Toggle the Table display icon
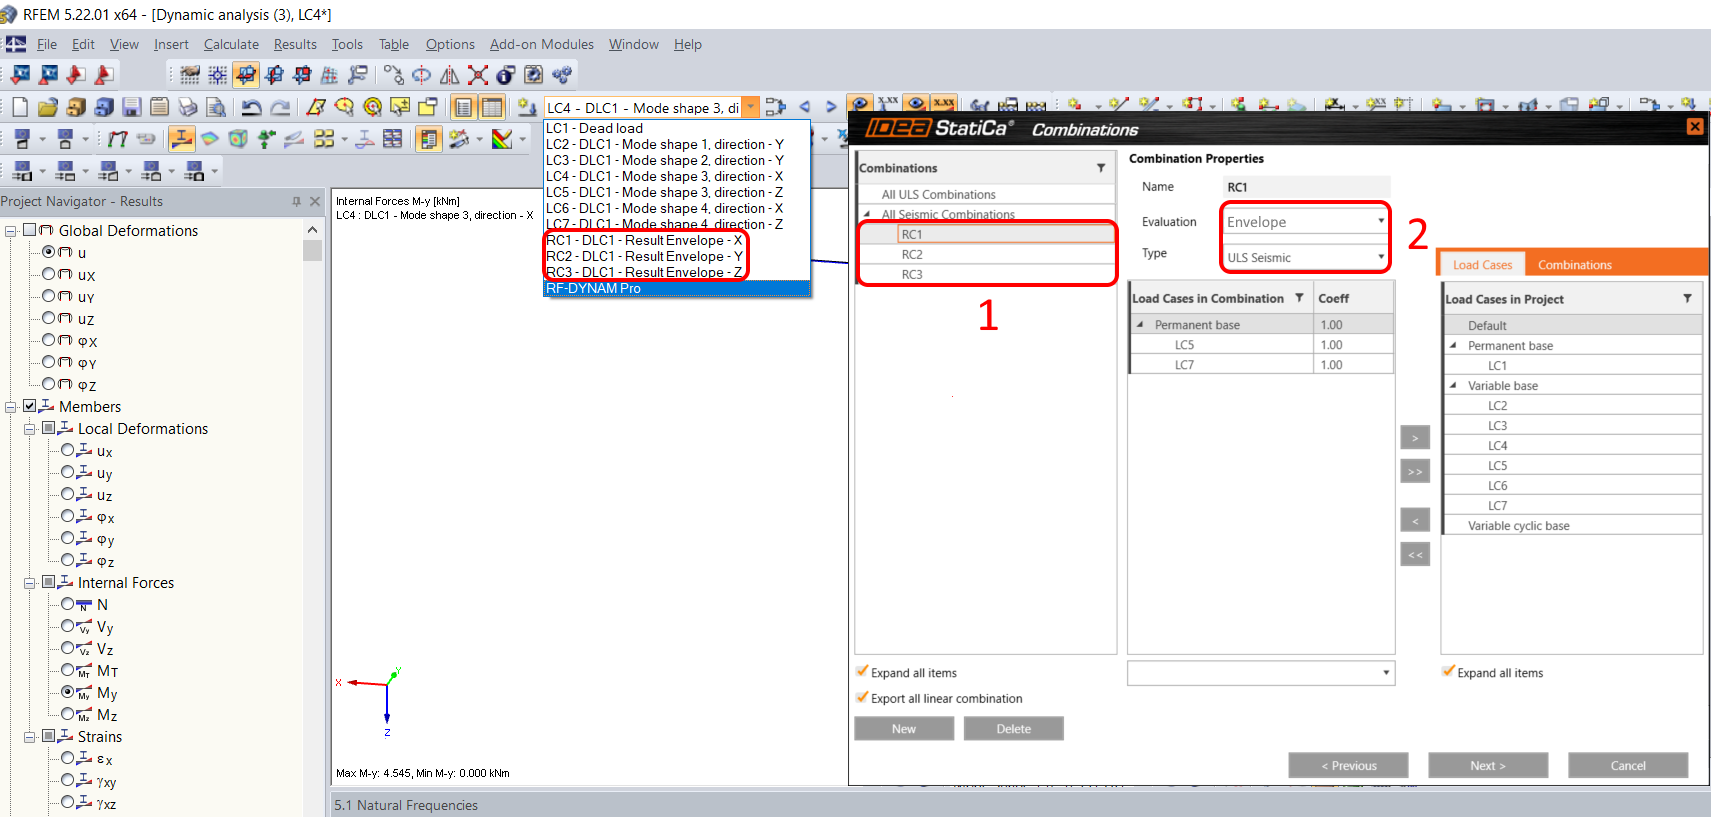The width and height of the screenshot is (1711, 817). [x=492, y=107]
